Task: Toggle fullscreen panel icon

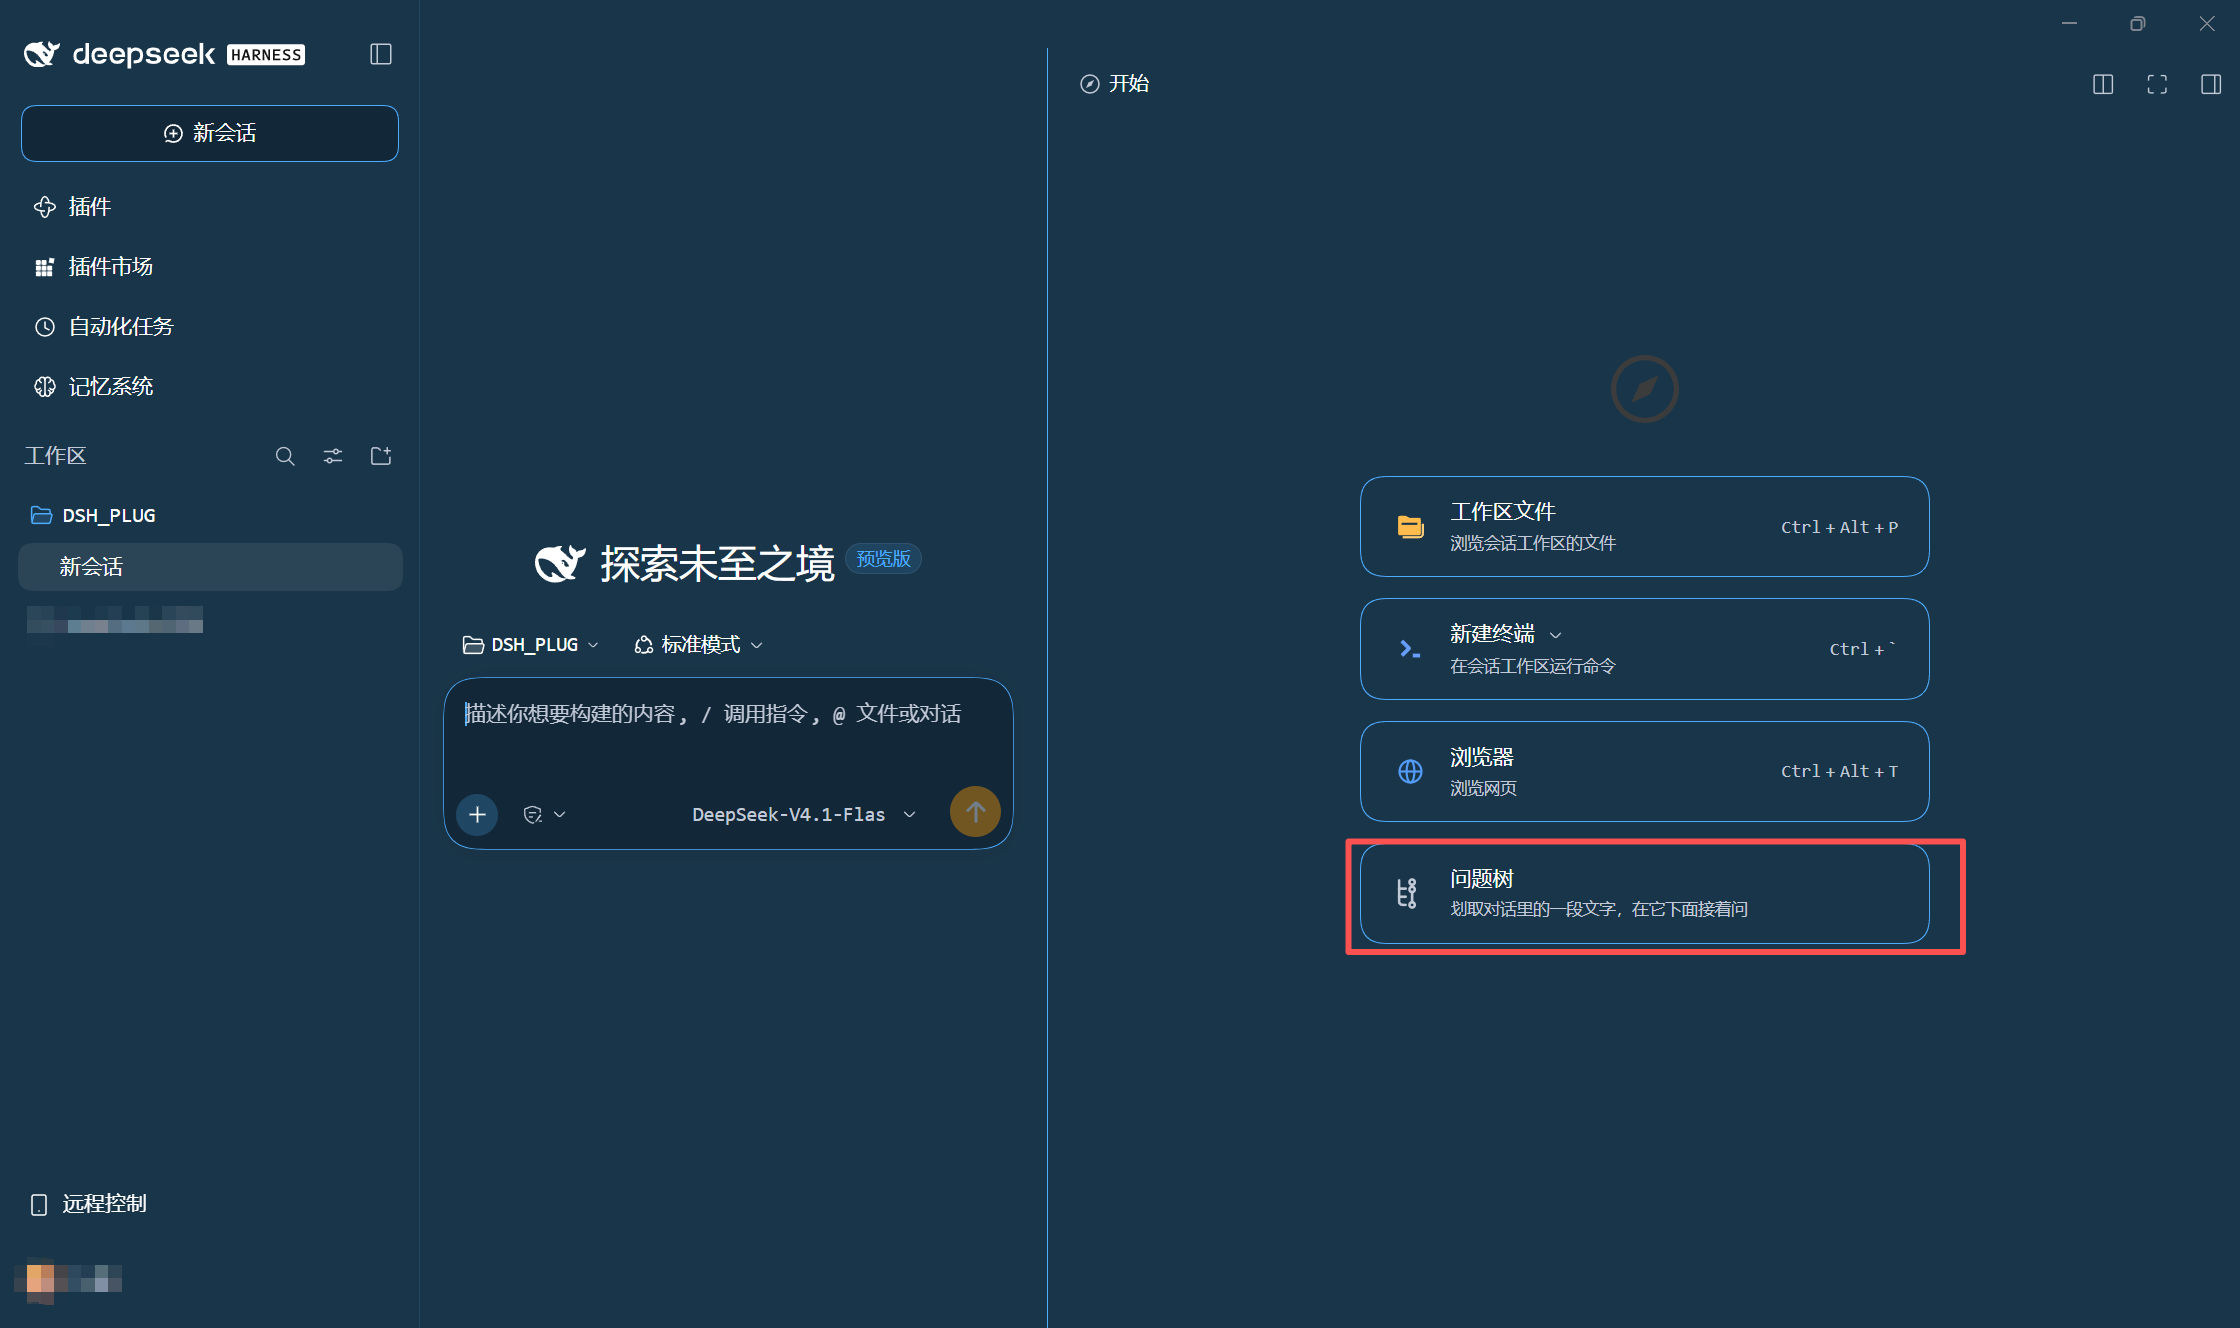Action: click(2157, 84)
